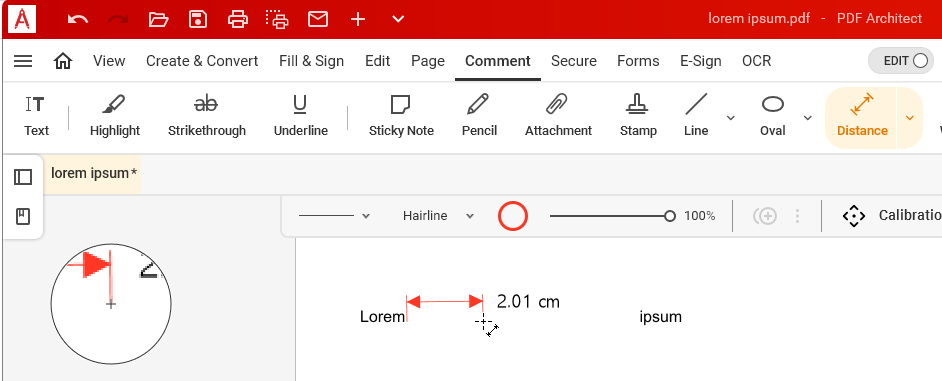Open the vertical three-dot options menu
Viewport: 942px width, 381px height.
coord(797,216)
